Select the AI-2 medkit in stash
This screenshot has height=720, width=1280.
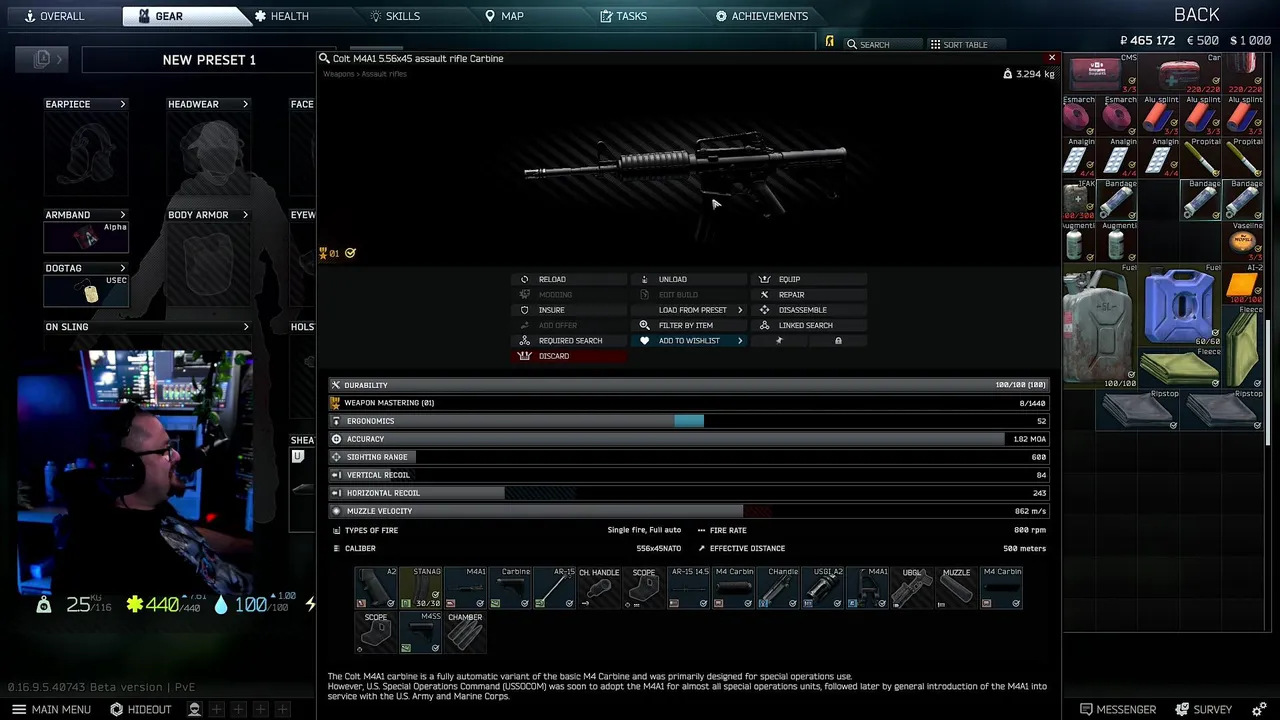(x=1243, y=283)
